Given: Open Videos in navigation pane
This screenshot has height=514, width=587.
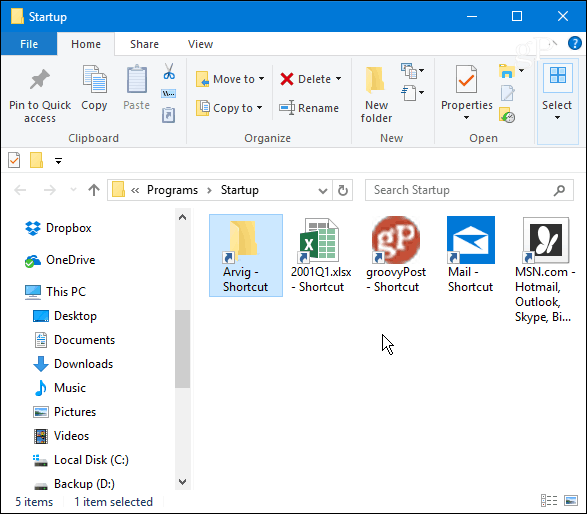Looking at the screenshot, I should (x=61, y=436).
